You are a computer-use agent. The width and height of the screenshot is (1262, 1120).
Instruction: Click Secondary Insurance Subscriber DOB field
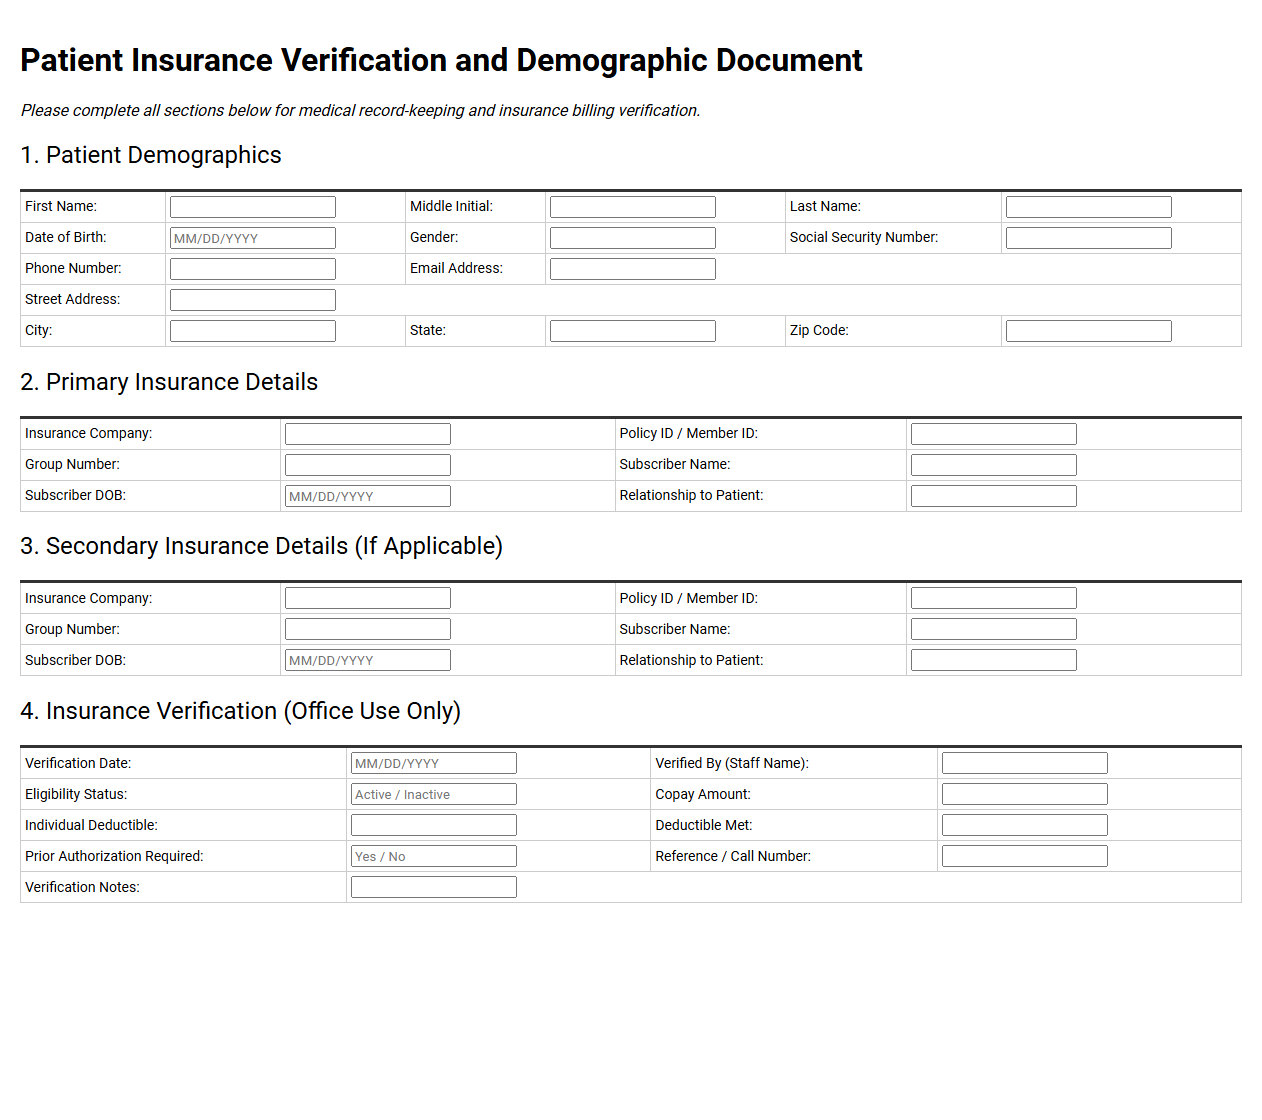click(x=368, y=660)
